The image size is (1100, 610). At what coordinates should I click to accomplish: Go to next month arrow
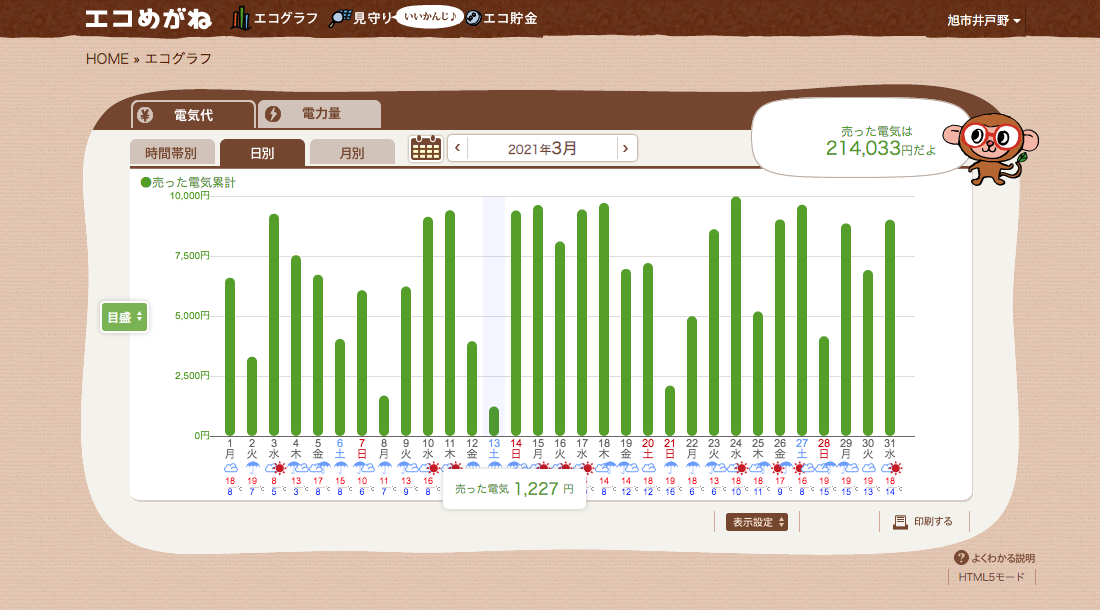(626, 149)
